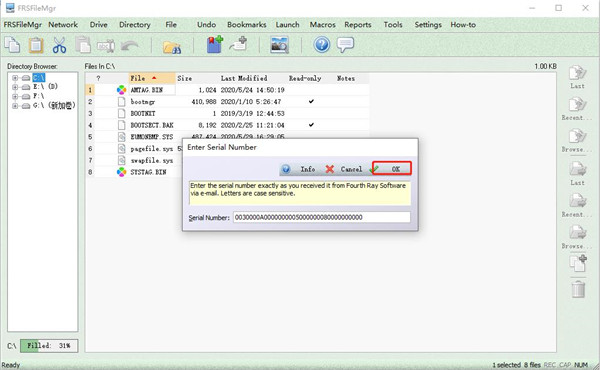Click the Copy icon in the toolbar
600x370 pixels.
12,44
